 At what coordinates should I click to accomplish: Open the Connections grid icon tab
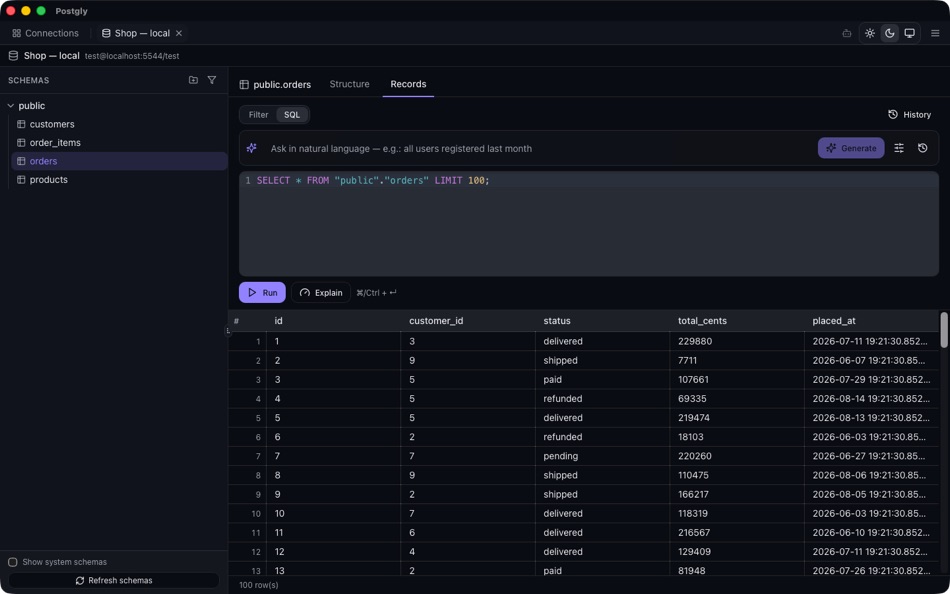point(45,33)
